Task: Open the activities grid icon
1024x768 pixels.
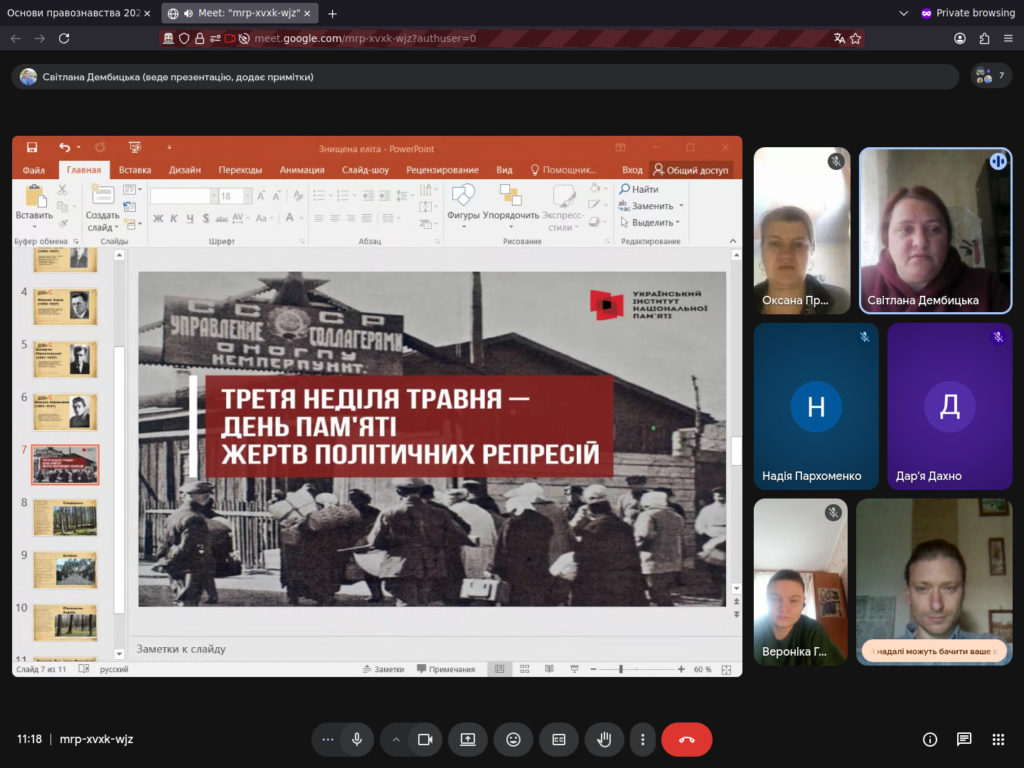Action: [x=998, y=739]
